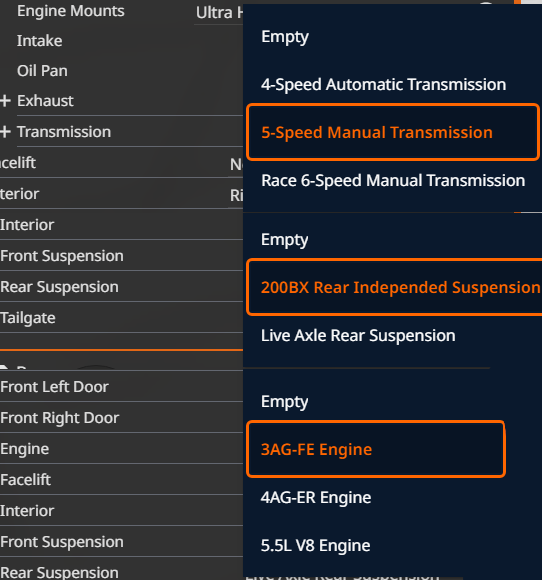Open the Engine Mounts Ultra dropdown value

pyautogui.click(x=219, y=13)
